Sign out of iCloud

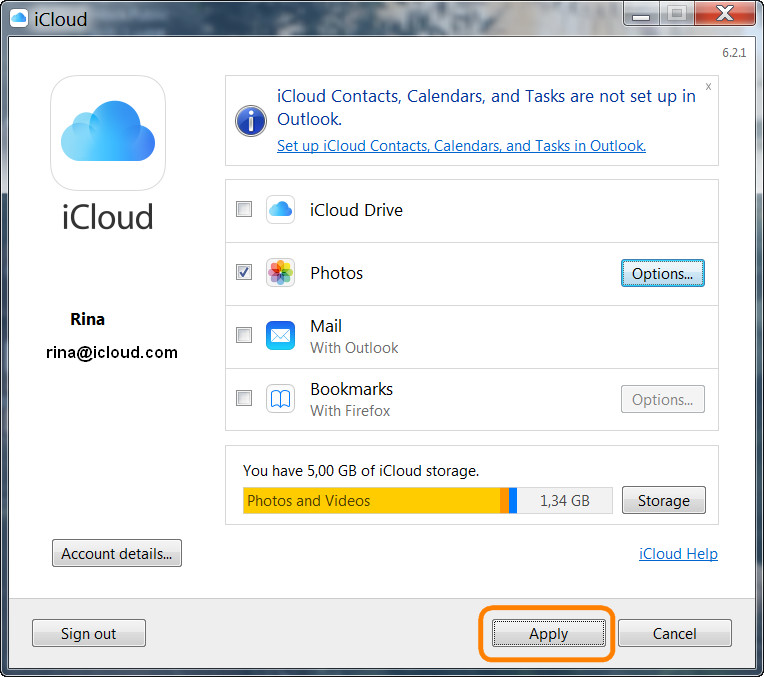click(89, 633)
